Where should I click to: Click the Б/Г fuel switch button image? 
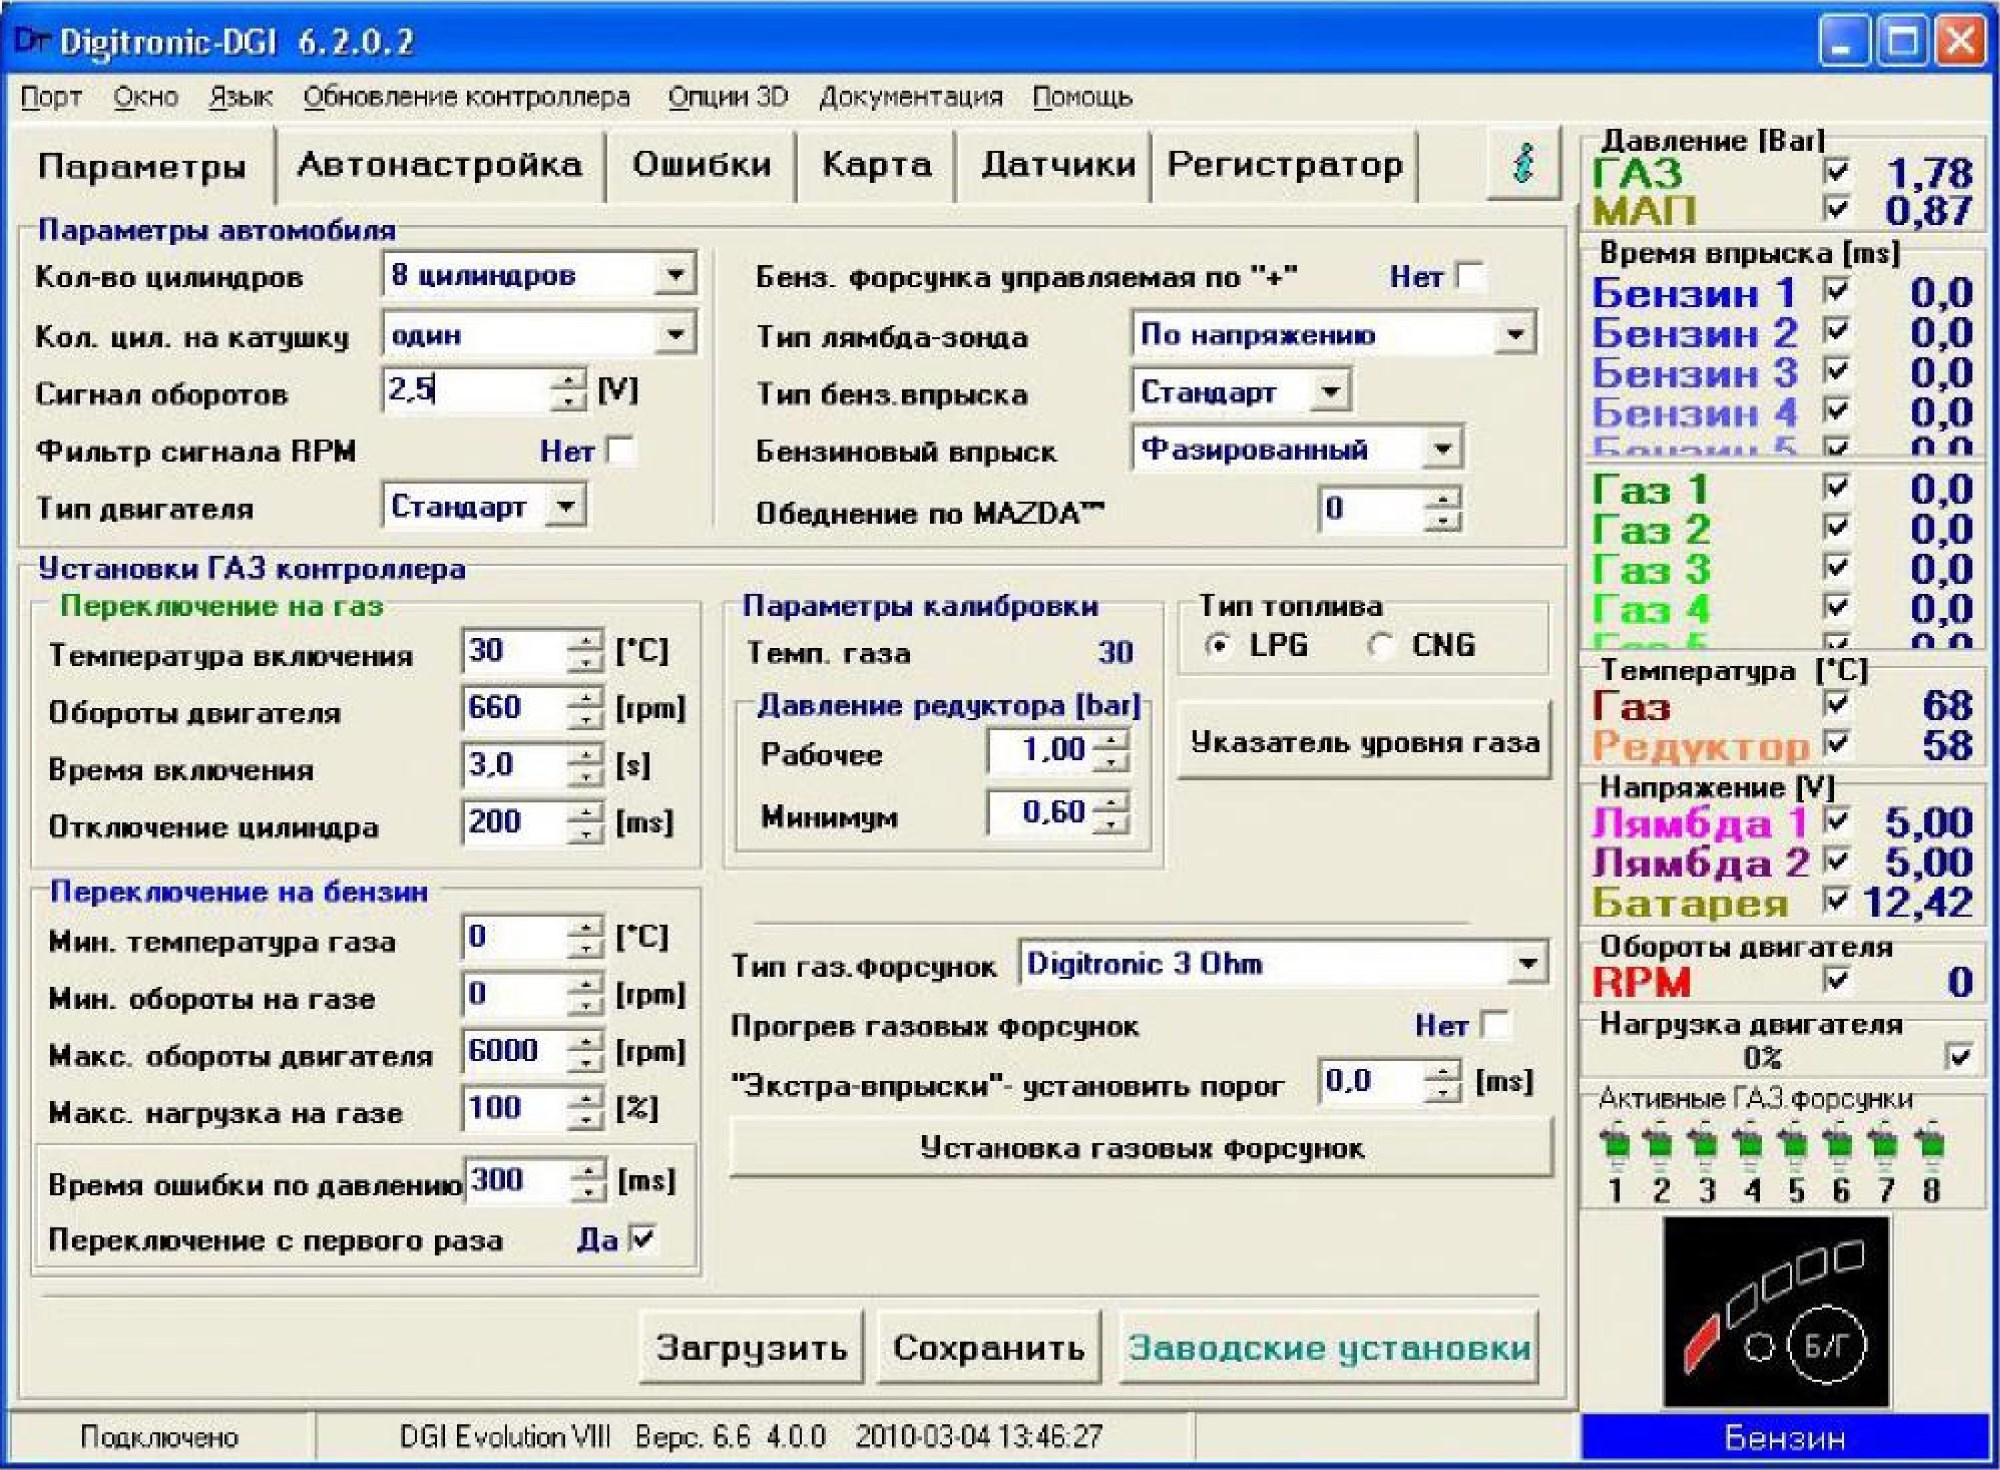[1826, 1345]
